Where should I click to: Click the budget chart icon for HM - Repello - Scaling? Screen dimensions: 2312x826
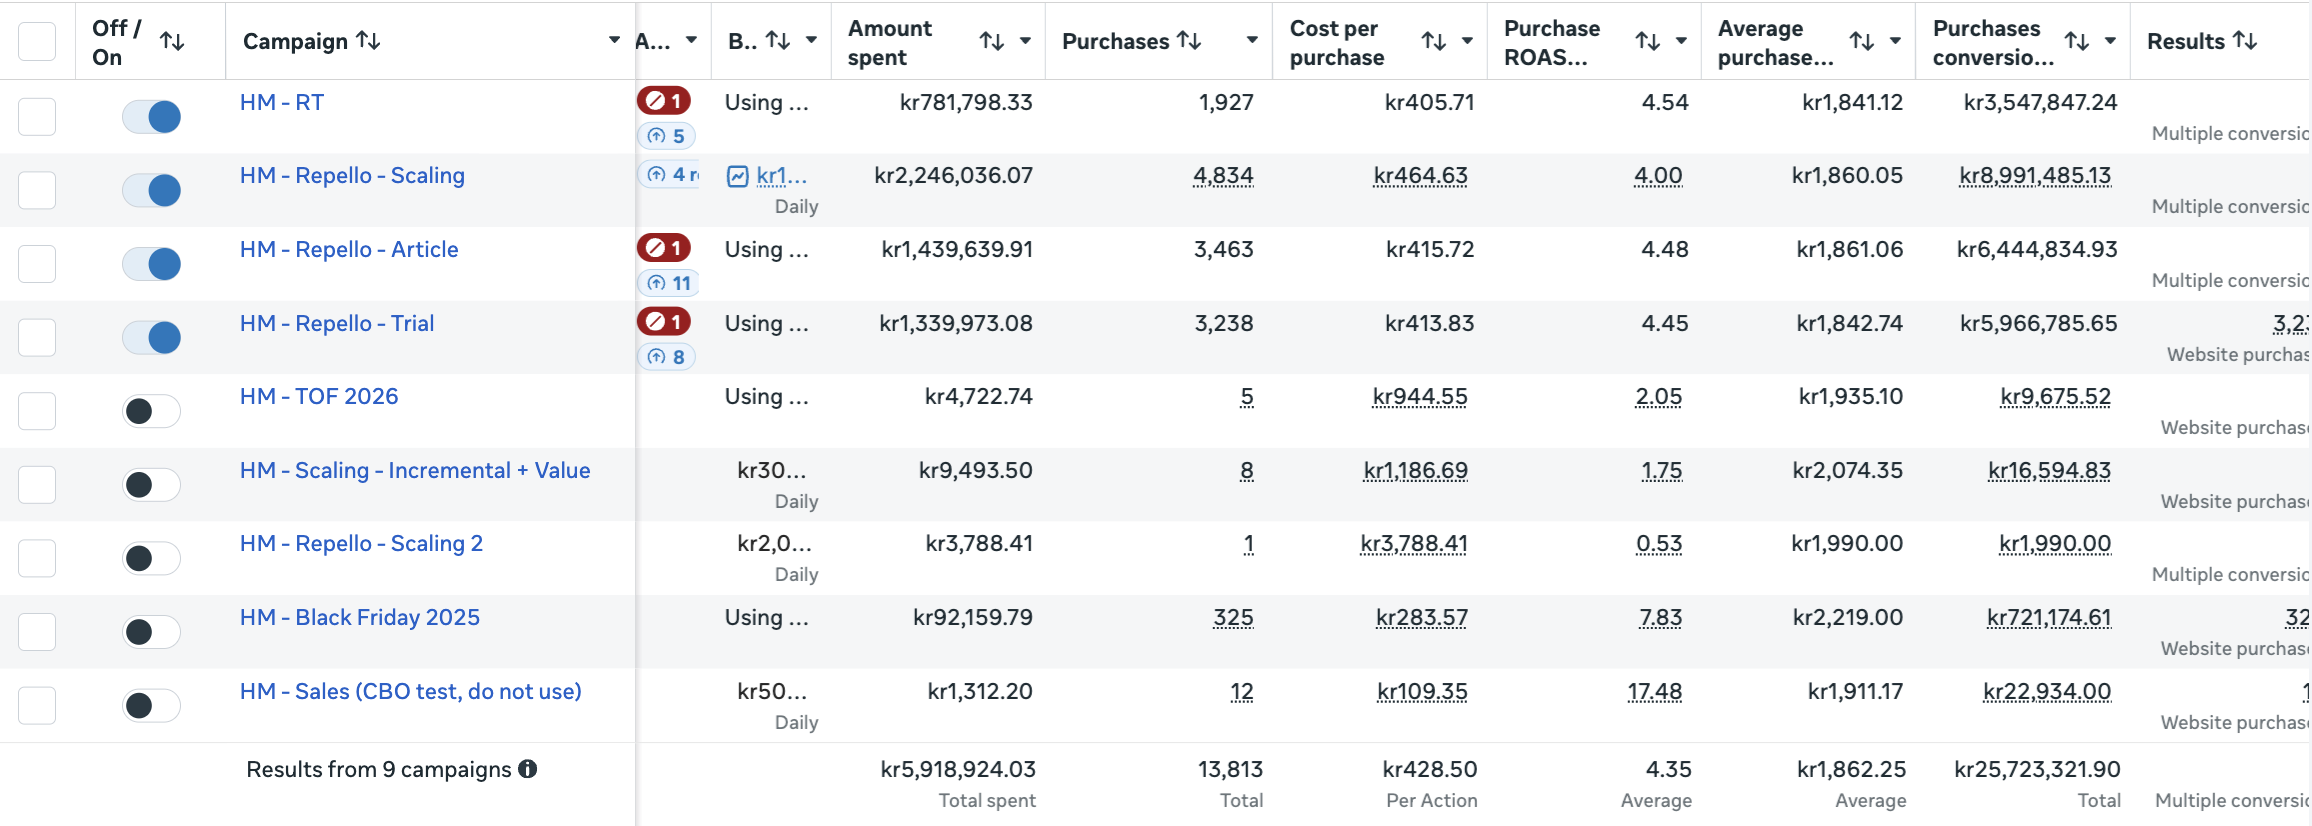pos(738,177)
